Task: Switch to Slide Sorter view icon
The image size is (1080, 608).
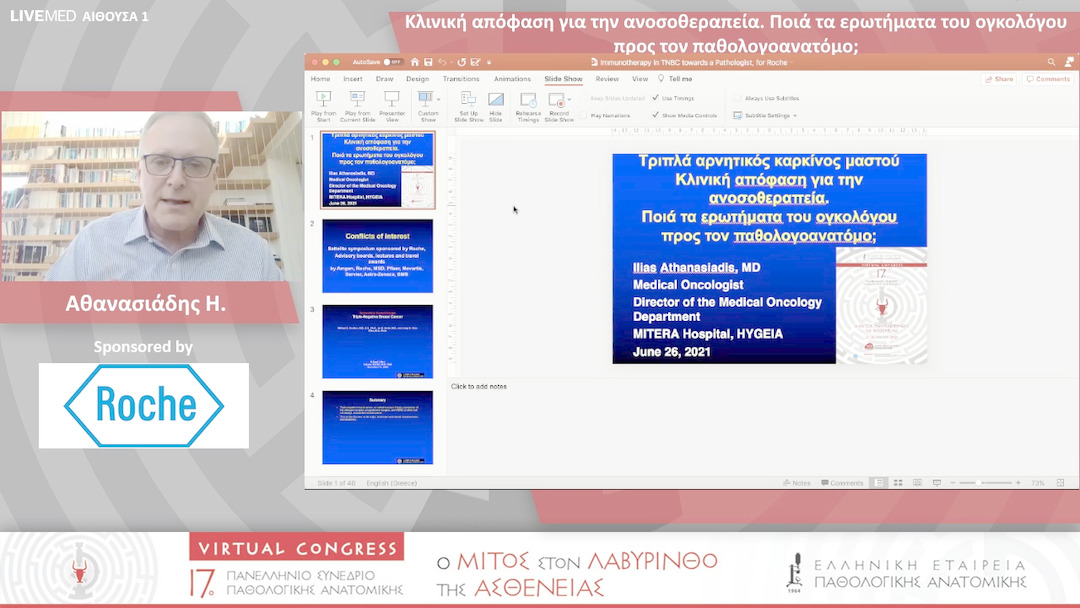Action: point(898,483)
